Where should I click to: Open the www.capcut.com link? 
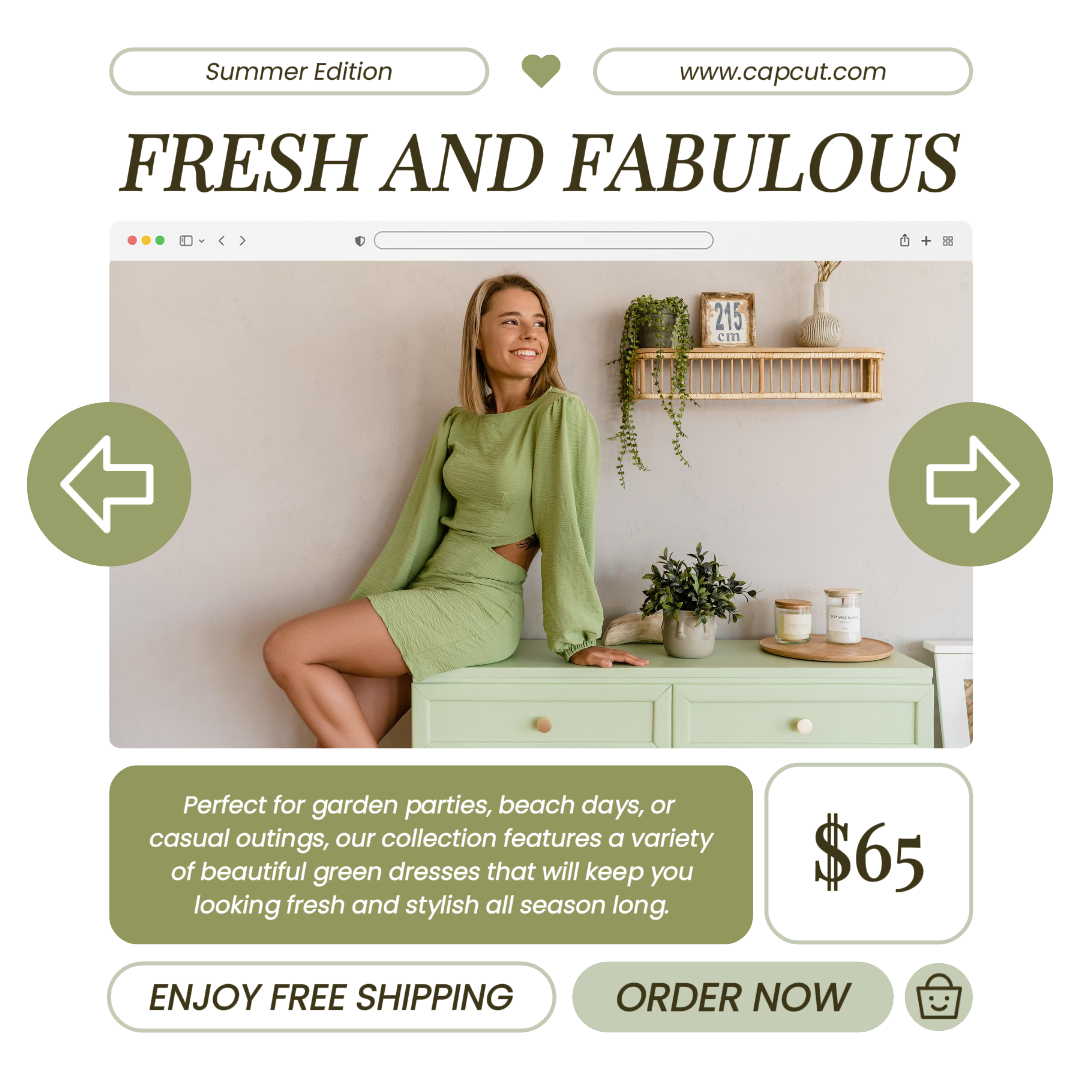point(782,71)
